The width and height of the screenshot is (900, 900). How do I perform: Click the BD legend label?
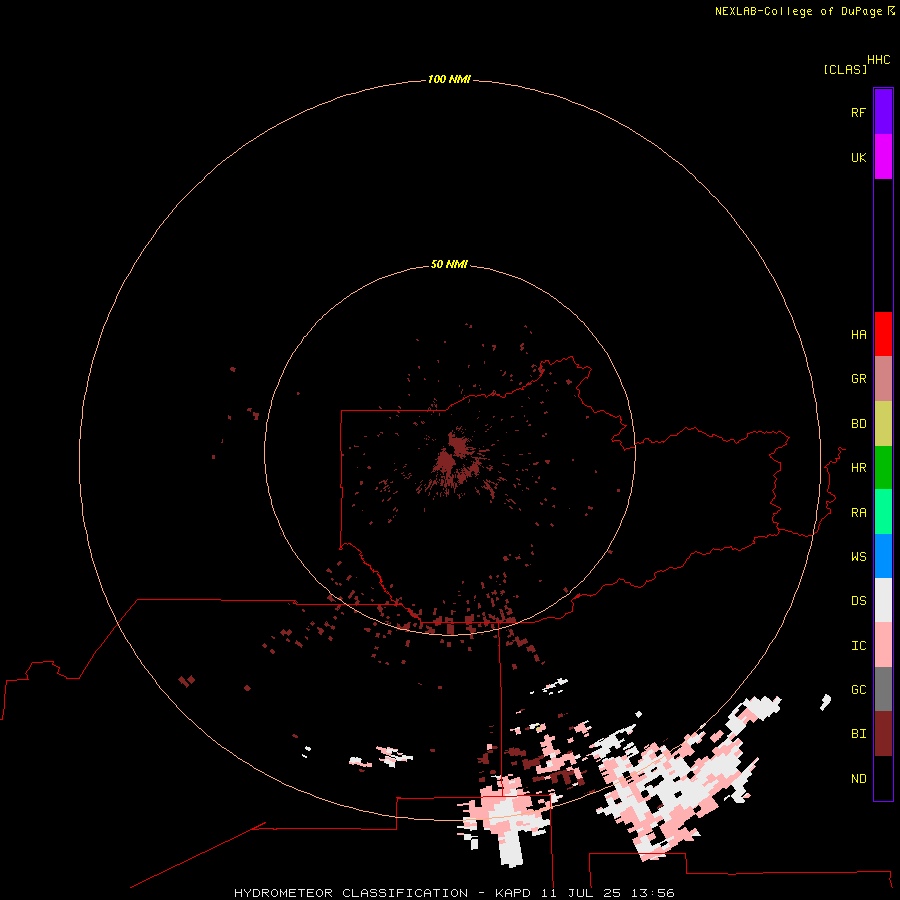pos(859,424)
